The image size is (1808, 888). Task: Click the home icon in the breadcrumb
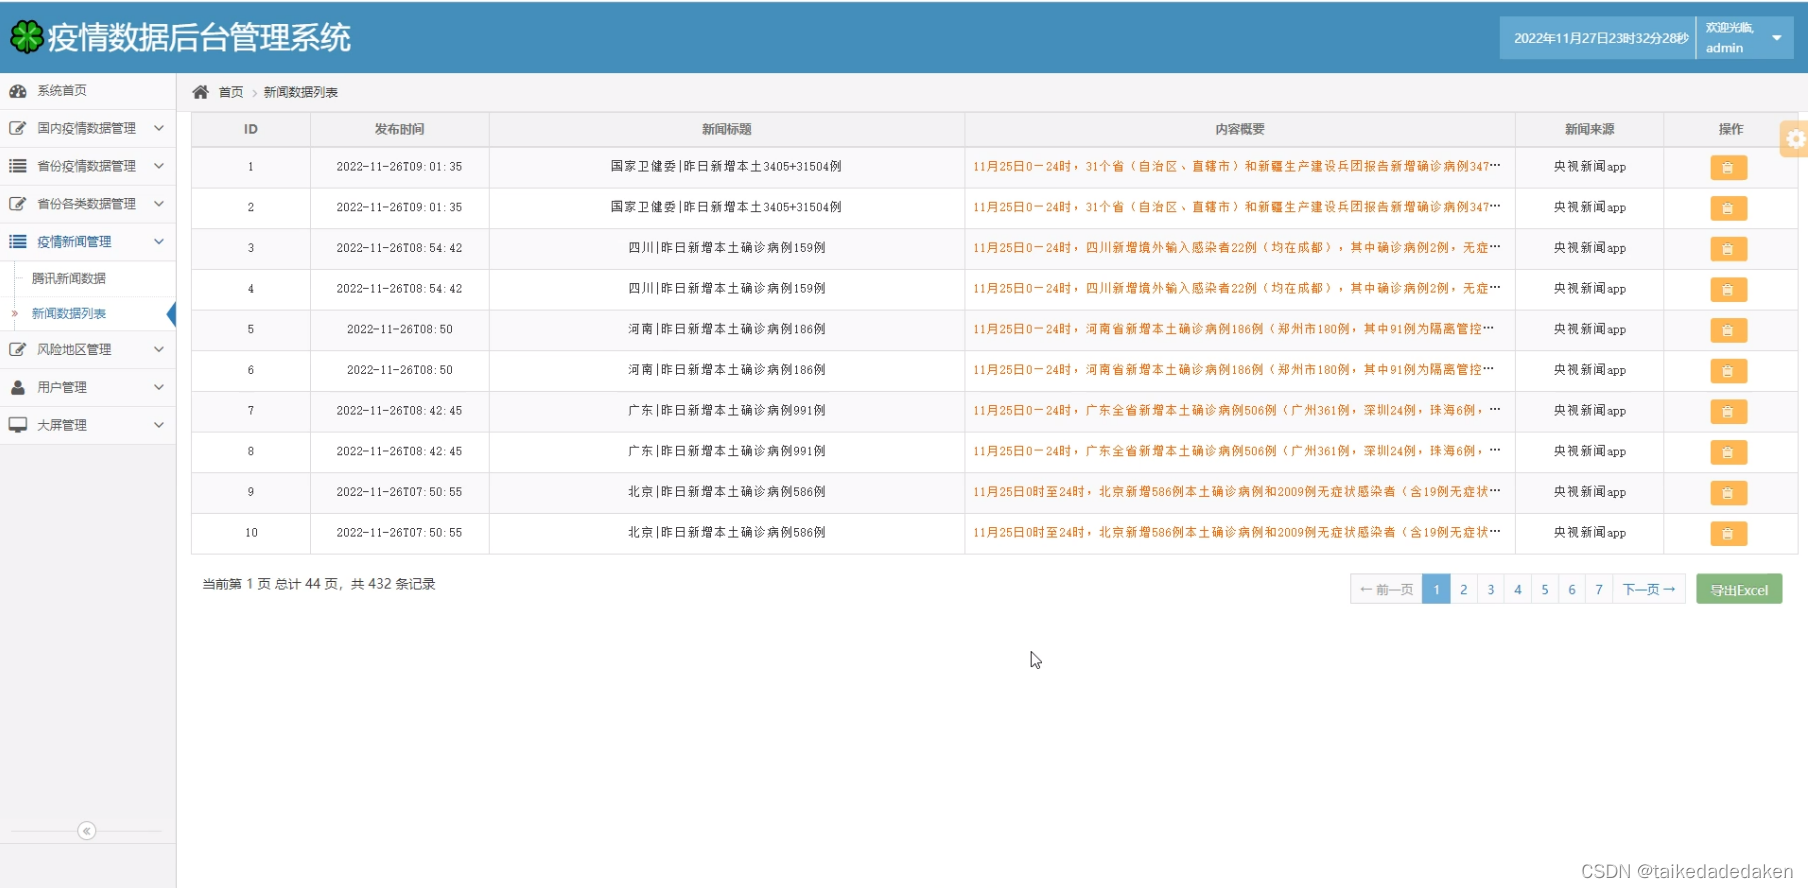point(200,92)
